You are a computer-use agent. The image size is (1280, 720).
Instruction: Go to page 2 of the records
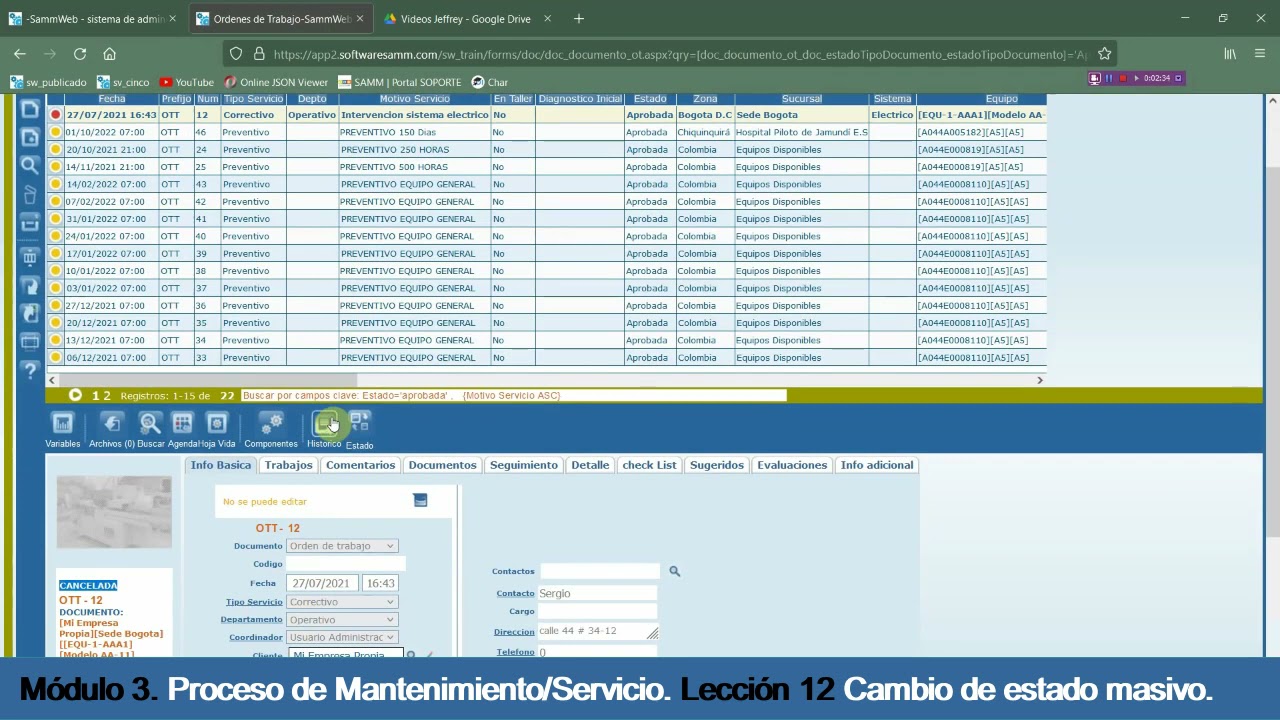107,396
